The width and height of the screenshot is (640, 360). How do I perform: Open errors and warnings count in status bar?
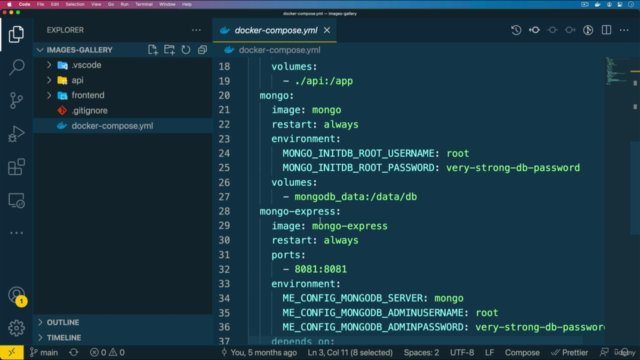tap(107, 353)
